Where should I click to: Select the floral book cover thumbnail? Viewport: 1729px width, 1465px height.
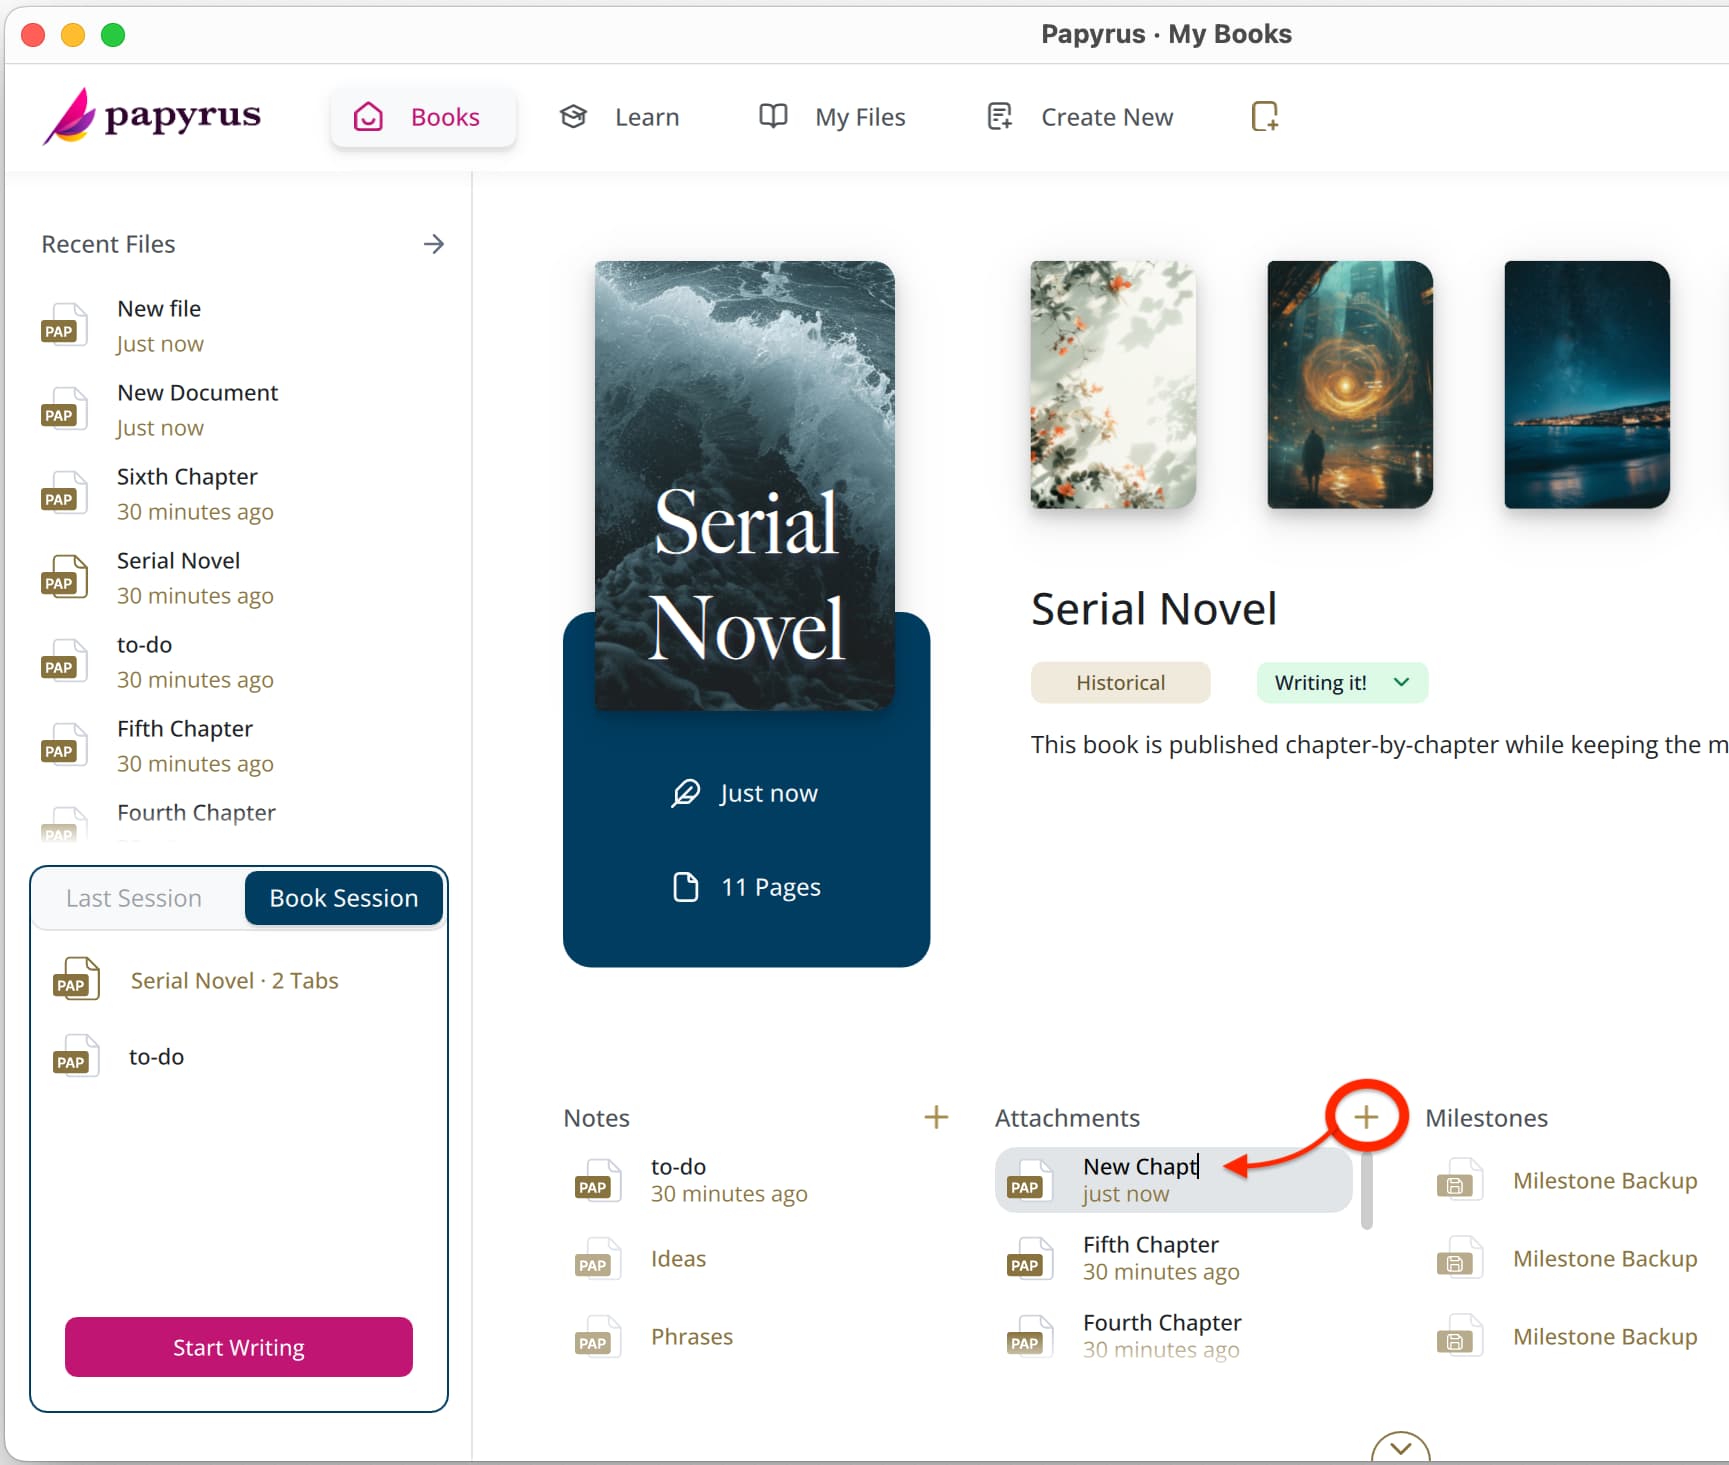(x=1112, y=385)
